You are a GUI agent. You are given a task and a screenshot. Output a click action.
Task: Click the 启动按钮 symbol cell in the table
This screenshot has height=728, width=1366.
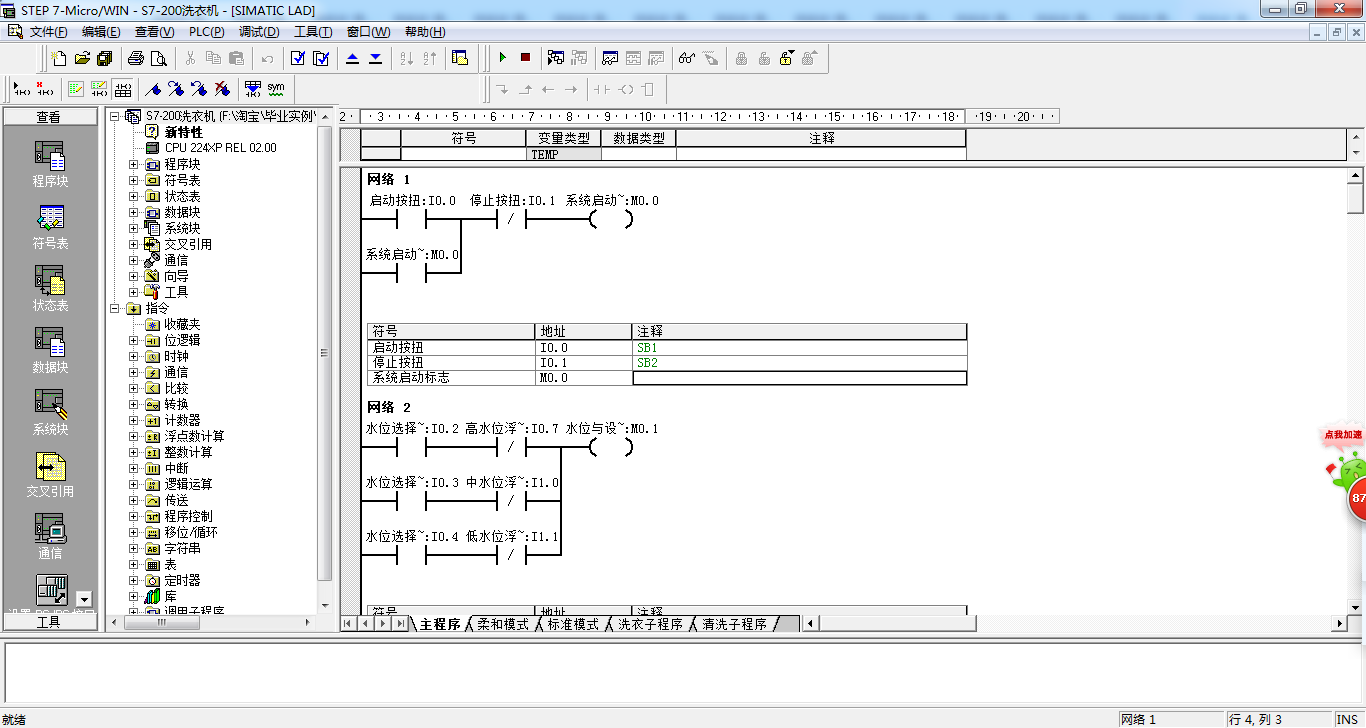[x=451, y=347]
